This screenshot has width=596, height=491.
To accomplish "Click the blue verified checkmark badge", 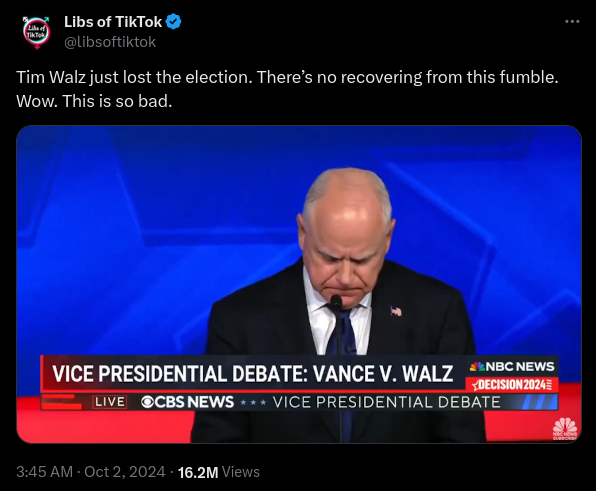I will pos(173,22).
